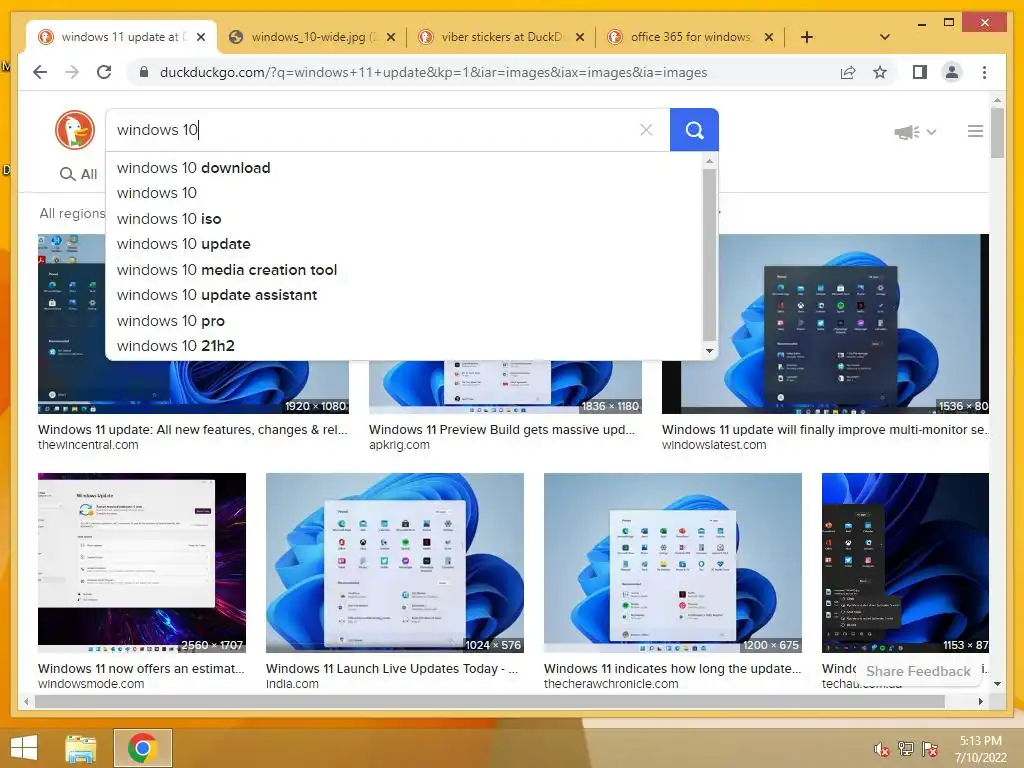The height and width of the screenshot is (768, 1024).
Task: Open the windowsmode.com source link
Action: [x=91, y=684]
